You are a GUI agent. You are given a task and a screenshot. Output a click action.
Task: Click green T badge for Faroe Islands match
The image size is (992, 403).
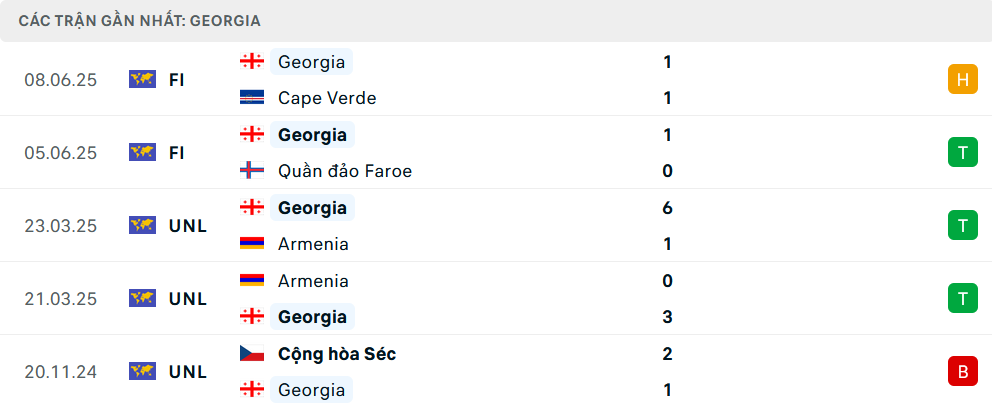962,152
